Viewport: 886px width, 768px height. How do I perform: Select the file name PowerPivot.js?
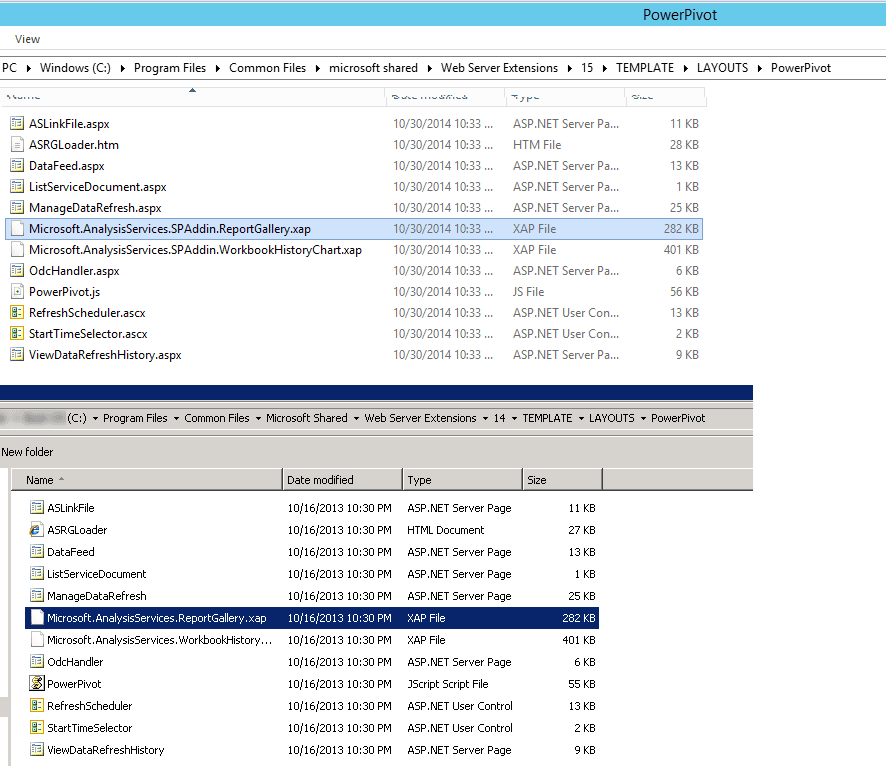tap(64, 292)
